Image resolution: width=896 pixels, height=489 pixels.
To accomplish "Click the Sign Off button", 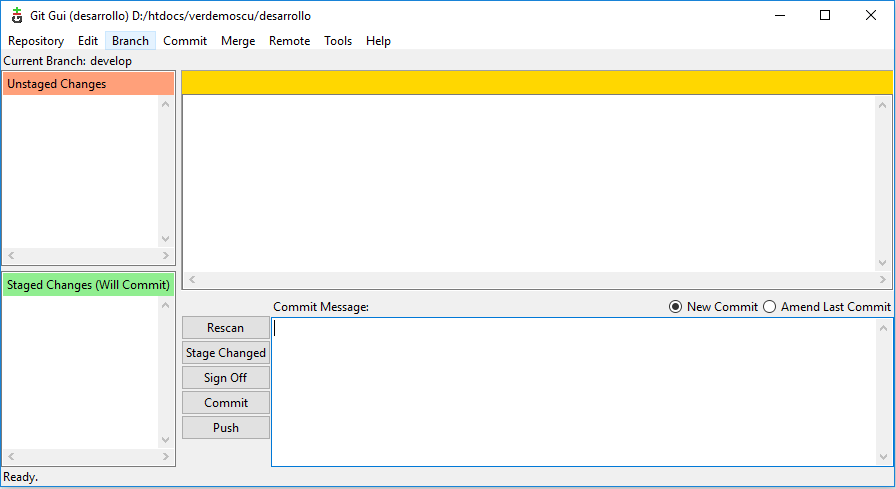I will (226, 378).
